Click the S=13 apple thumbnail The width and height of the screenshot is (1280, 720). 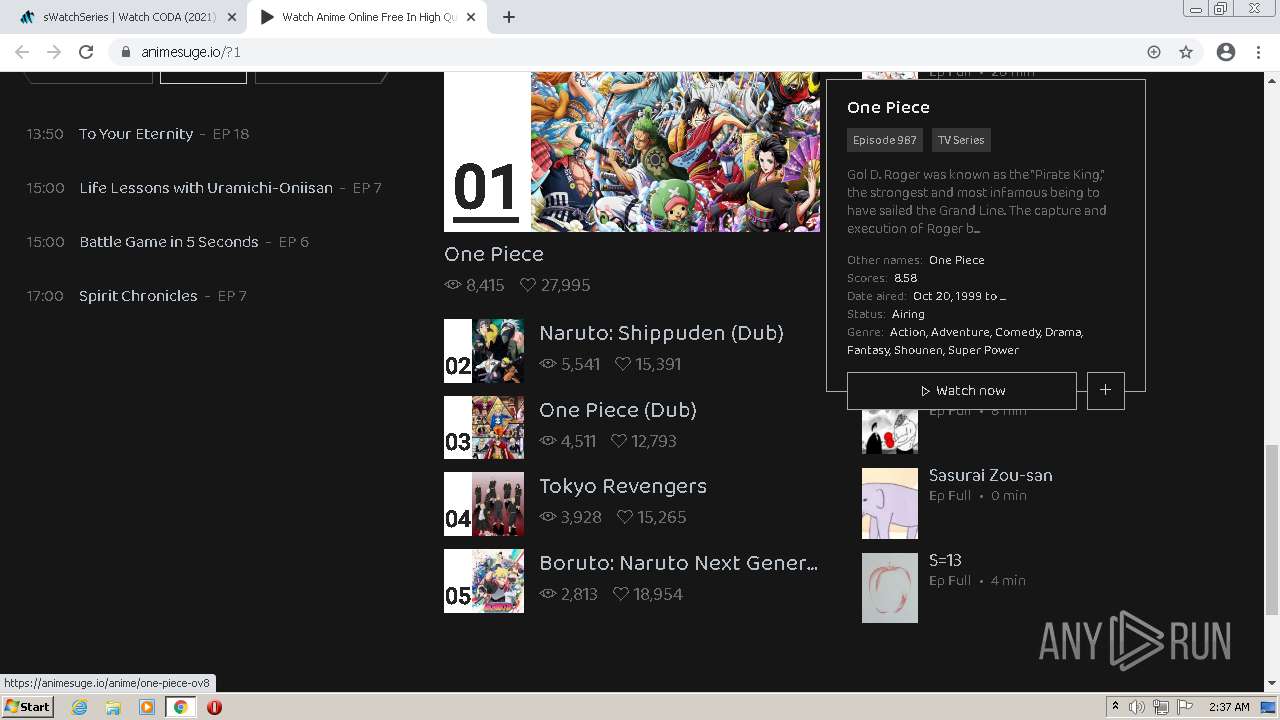tap(890, 588)
